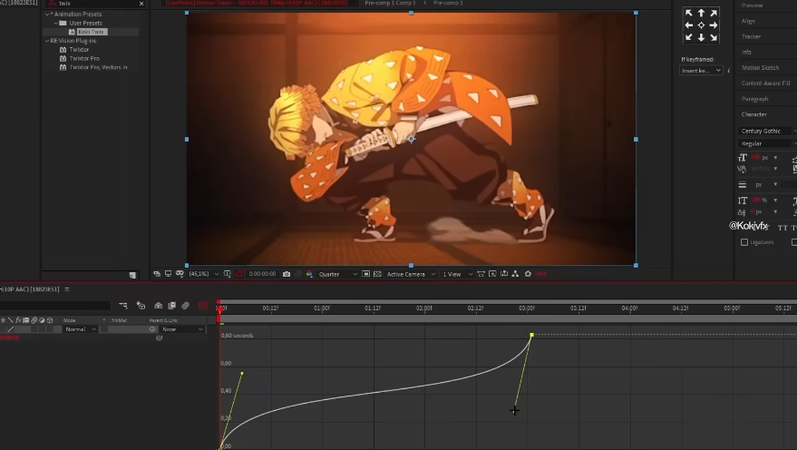Open the Motion Sketch panel tab
Image resolution: width=797 pixels, height=450 pixels.
point(760,68)
